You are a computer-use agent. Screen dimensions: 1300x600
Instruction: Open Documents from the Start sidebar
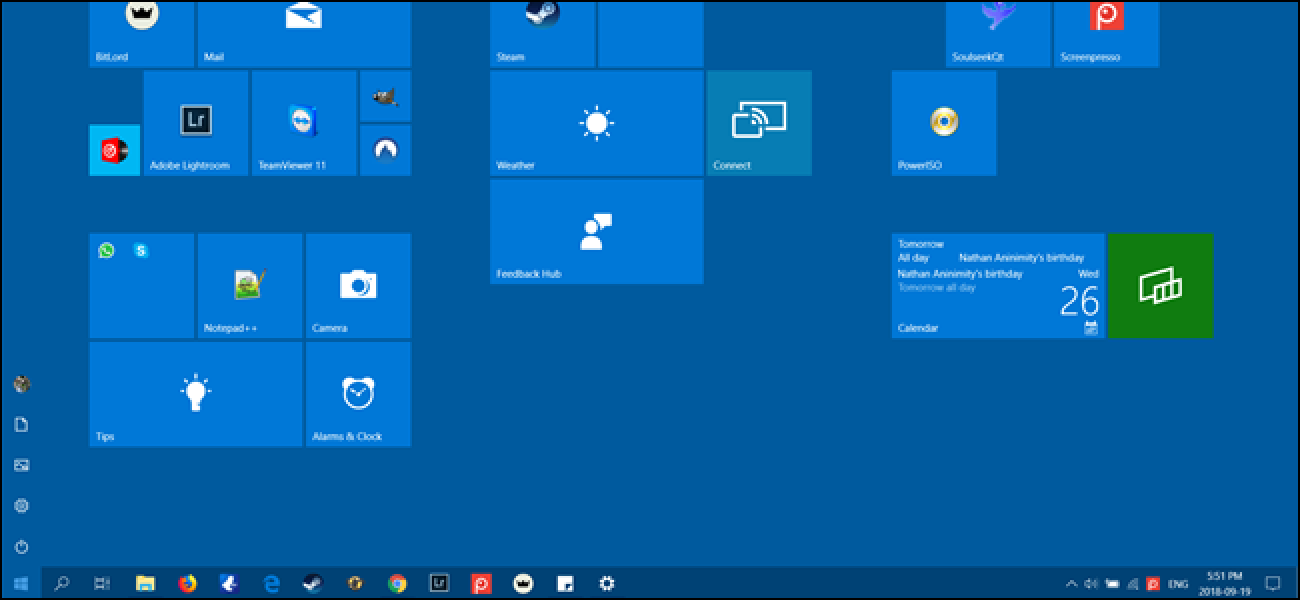click(x=21, y=425)
